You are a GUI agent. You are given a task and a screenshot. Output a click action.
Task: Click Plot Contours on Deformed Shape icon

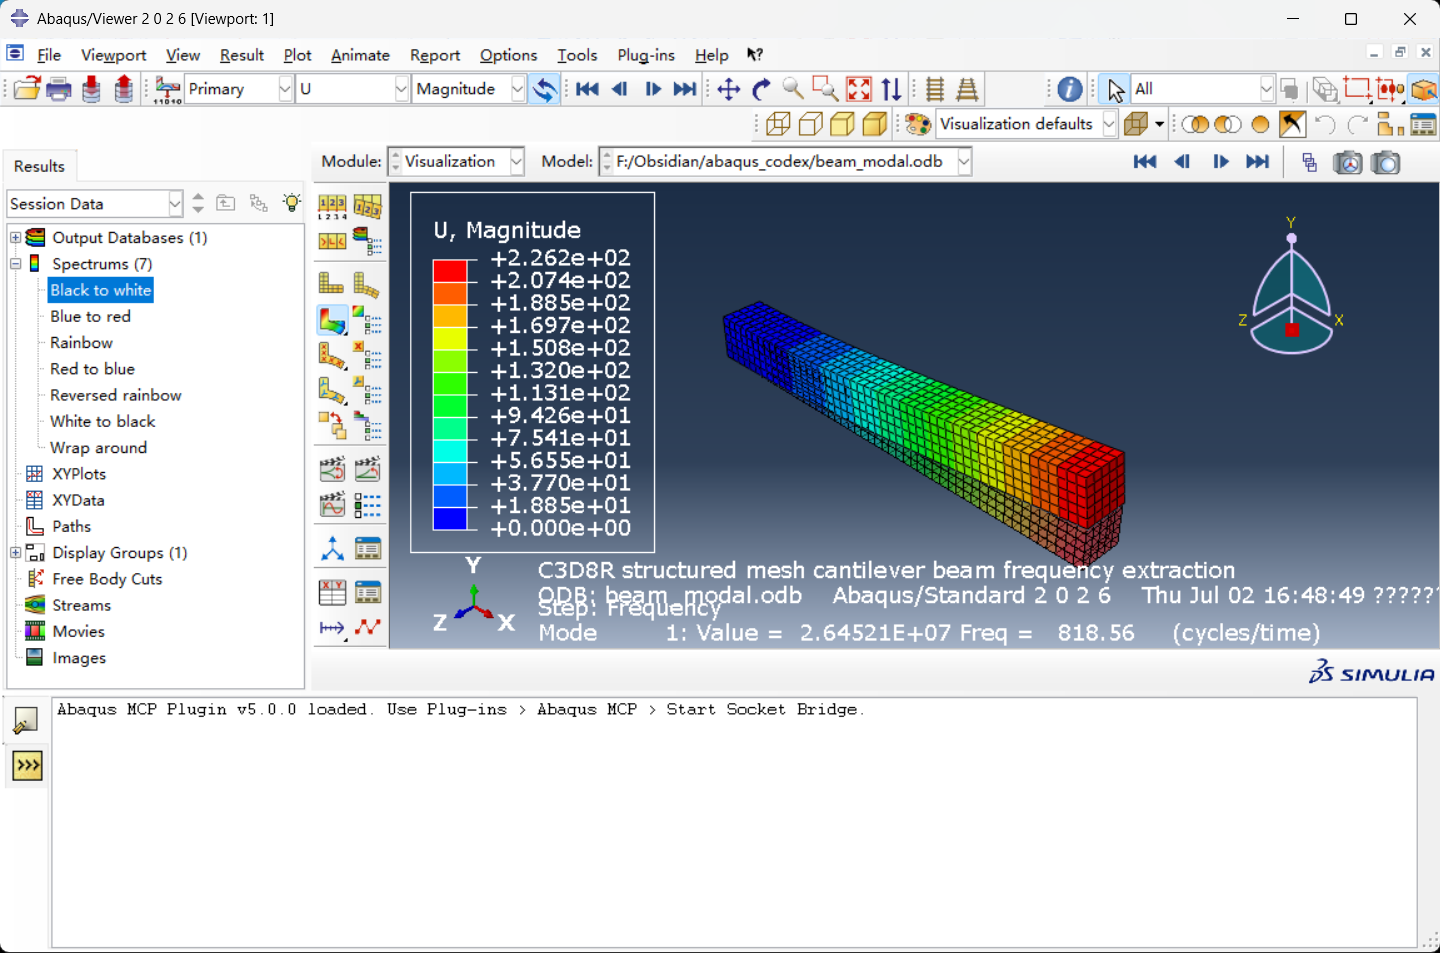tap(332, 320)
